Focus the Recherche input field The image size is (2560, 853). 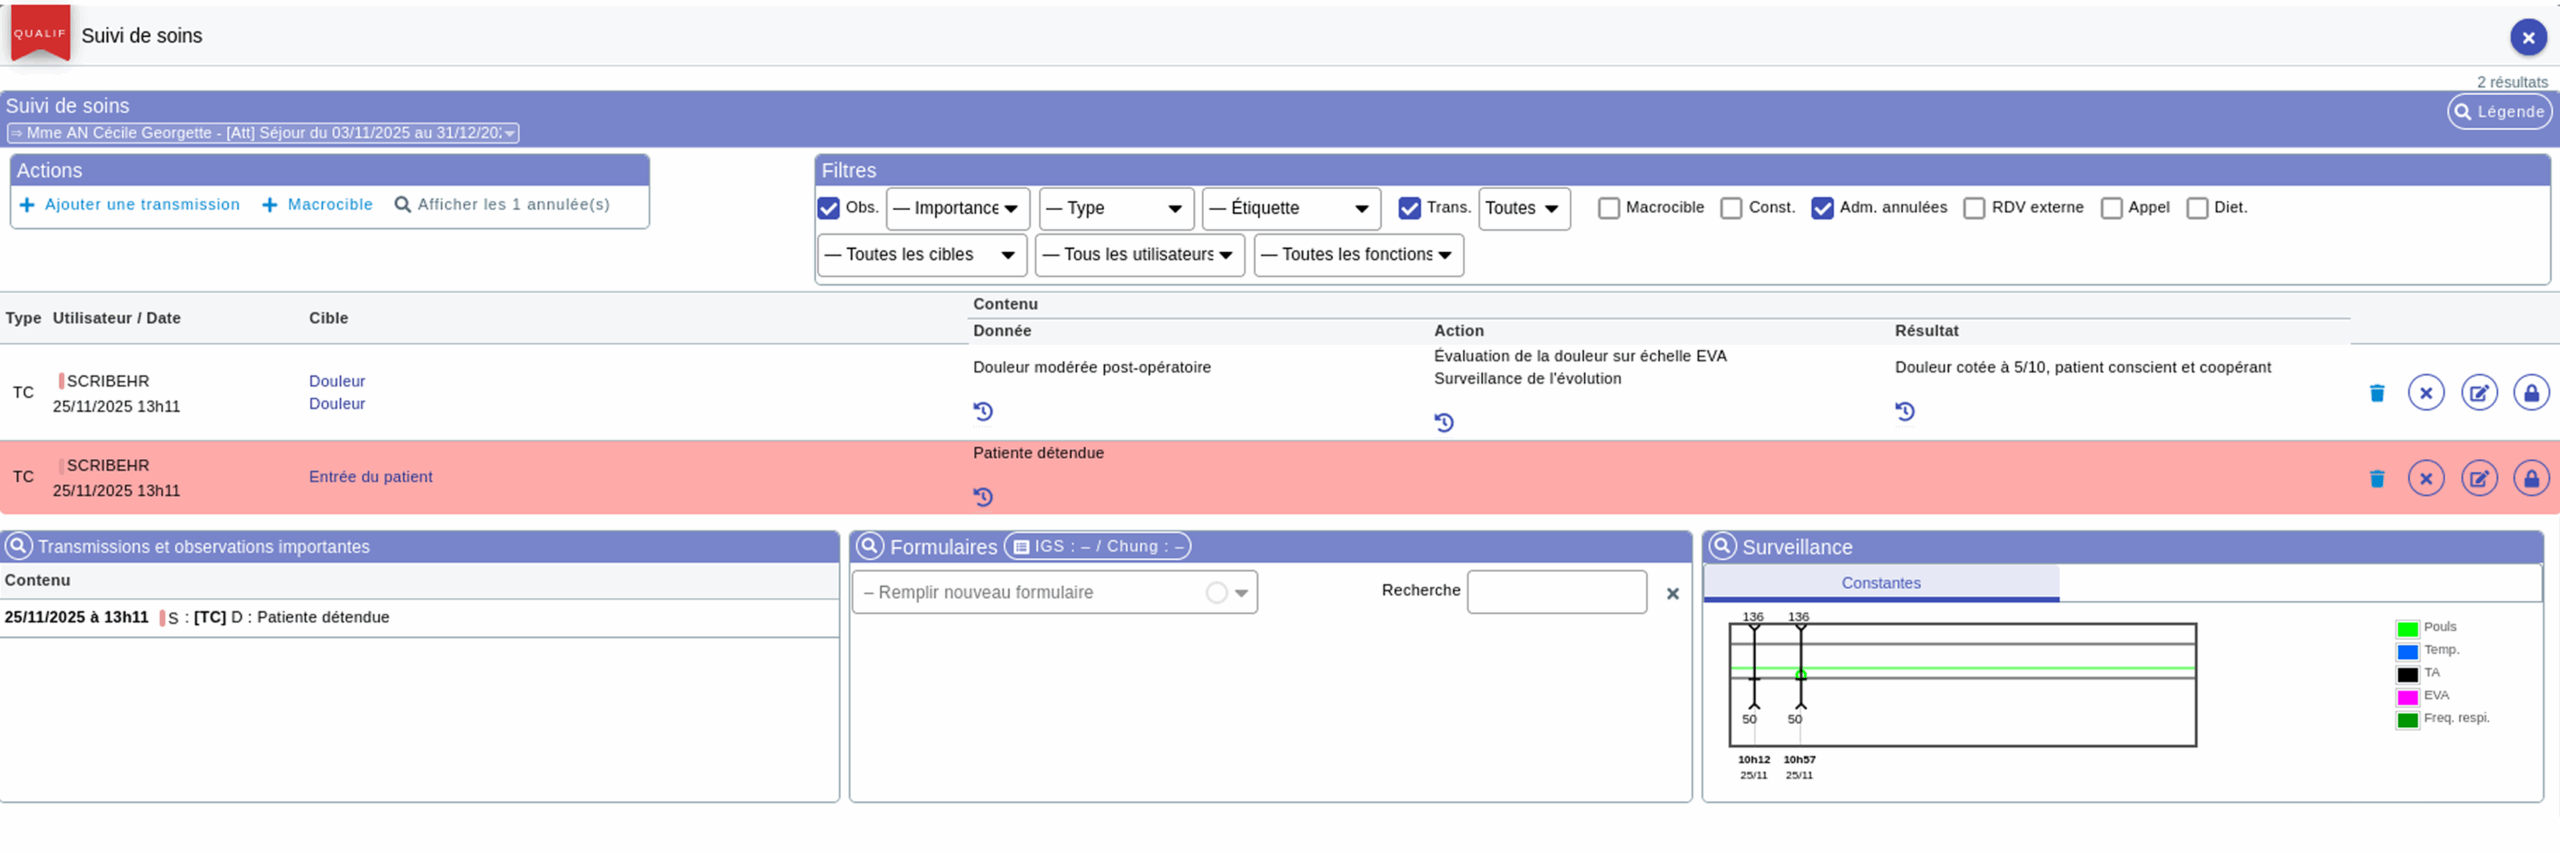click(x=1556, y=592)
